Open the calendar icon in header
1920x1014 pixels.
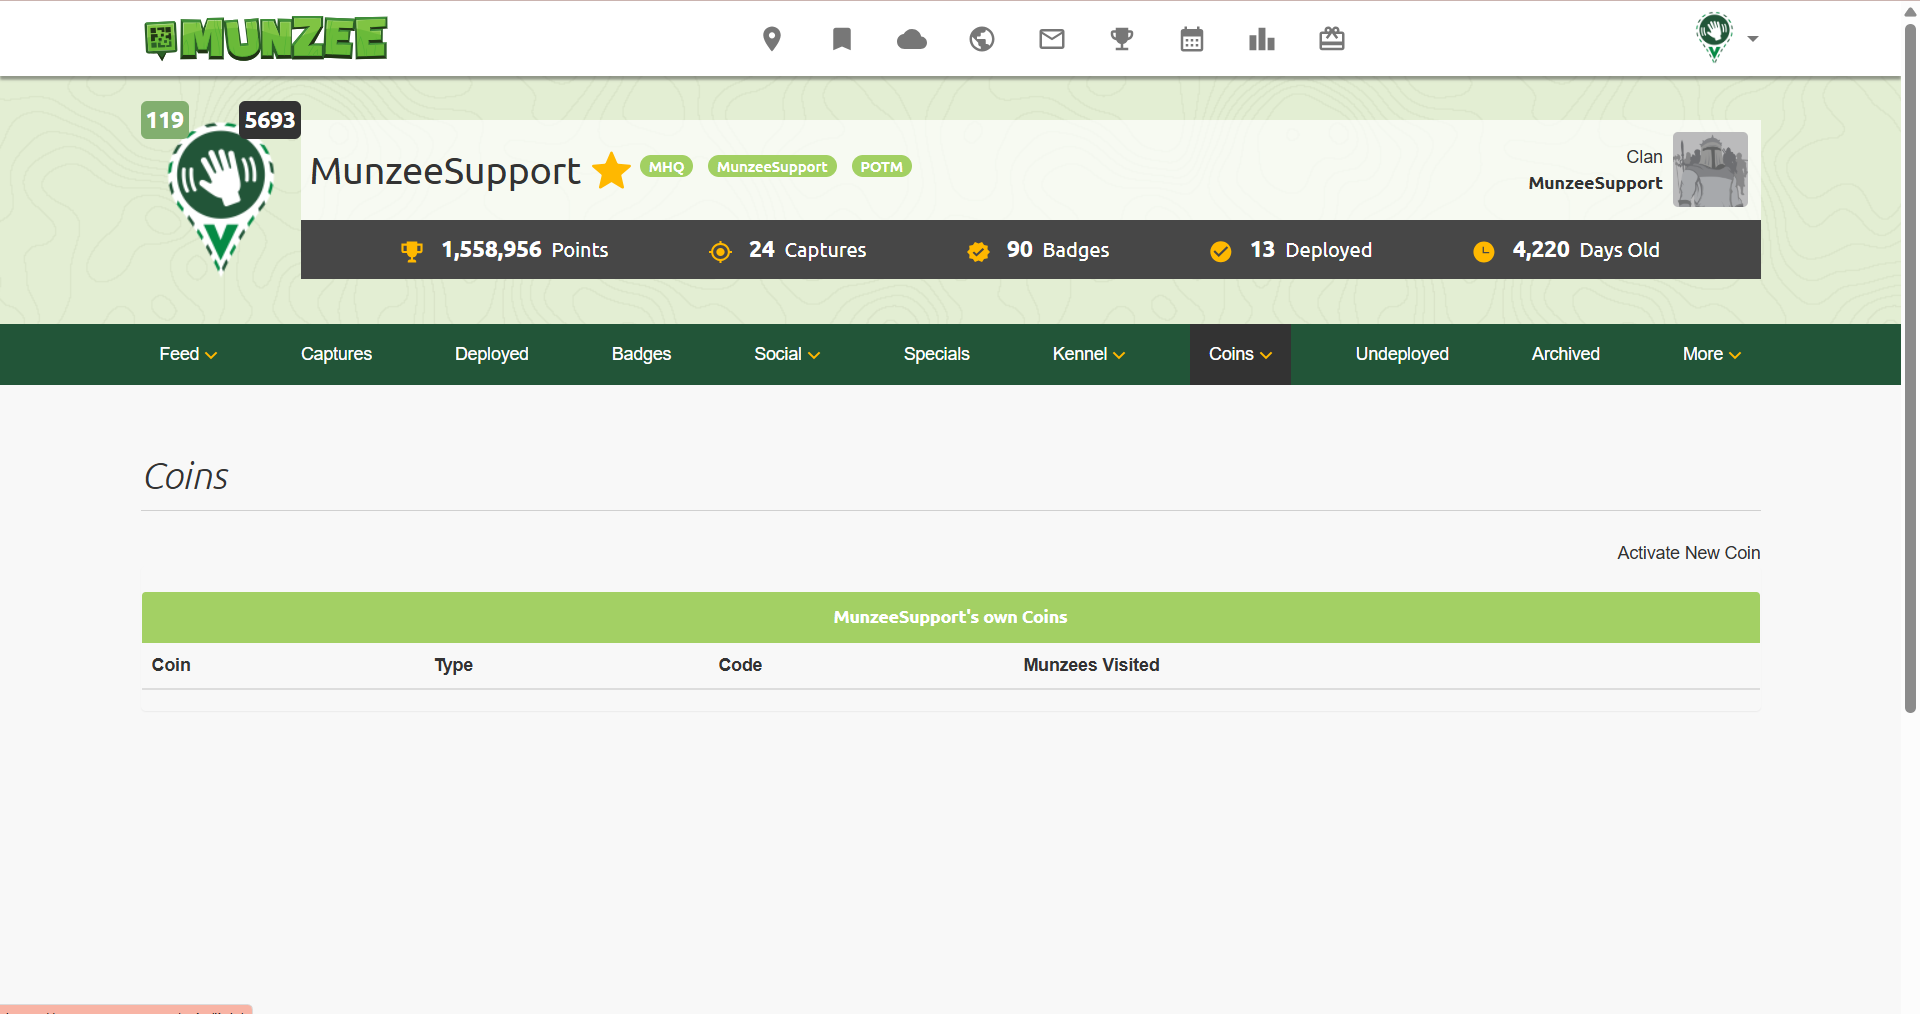1191,39
